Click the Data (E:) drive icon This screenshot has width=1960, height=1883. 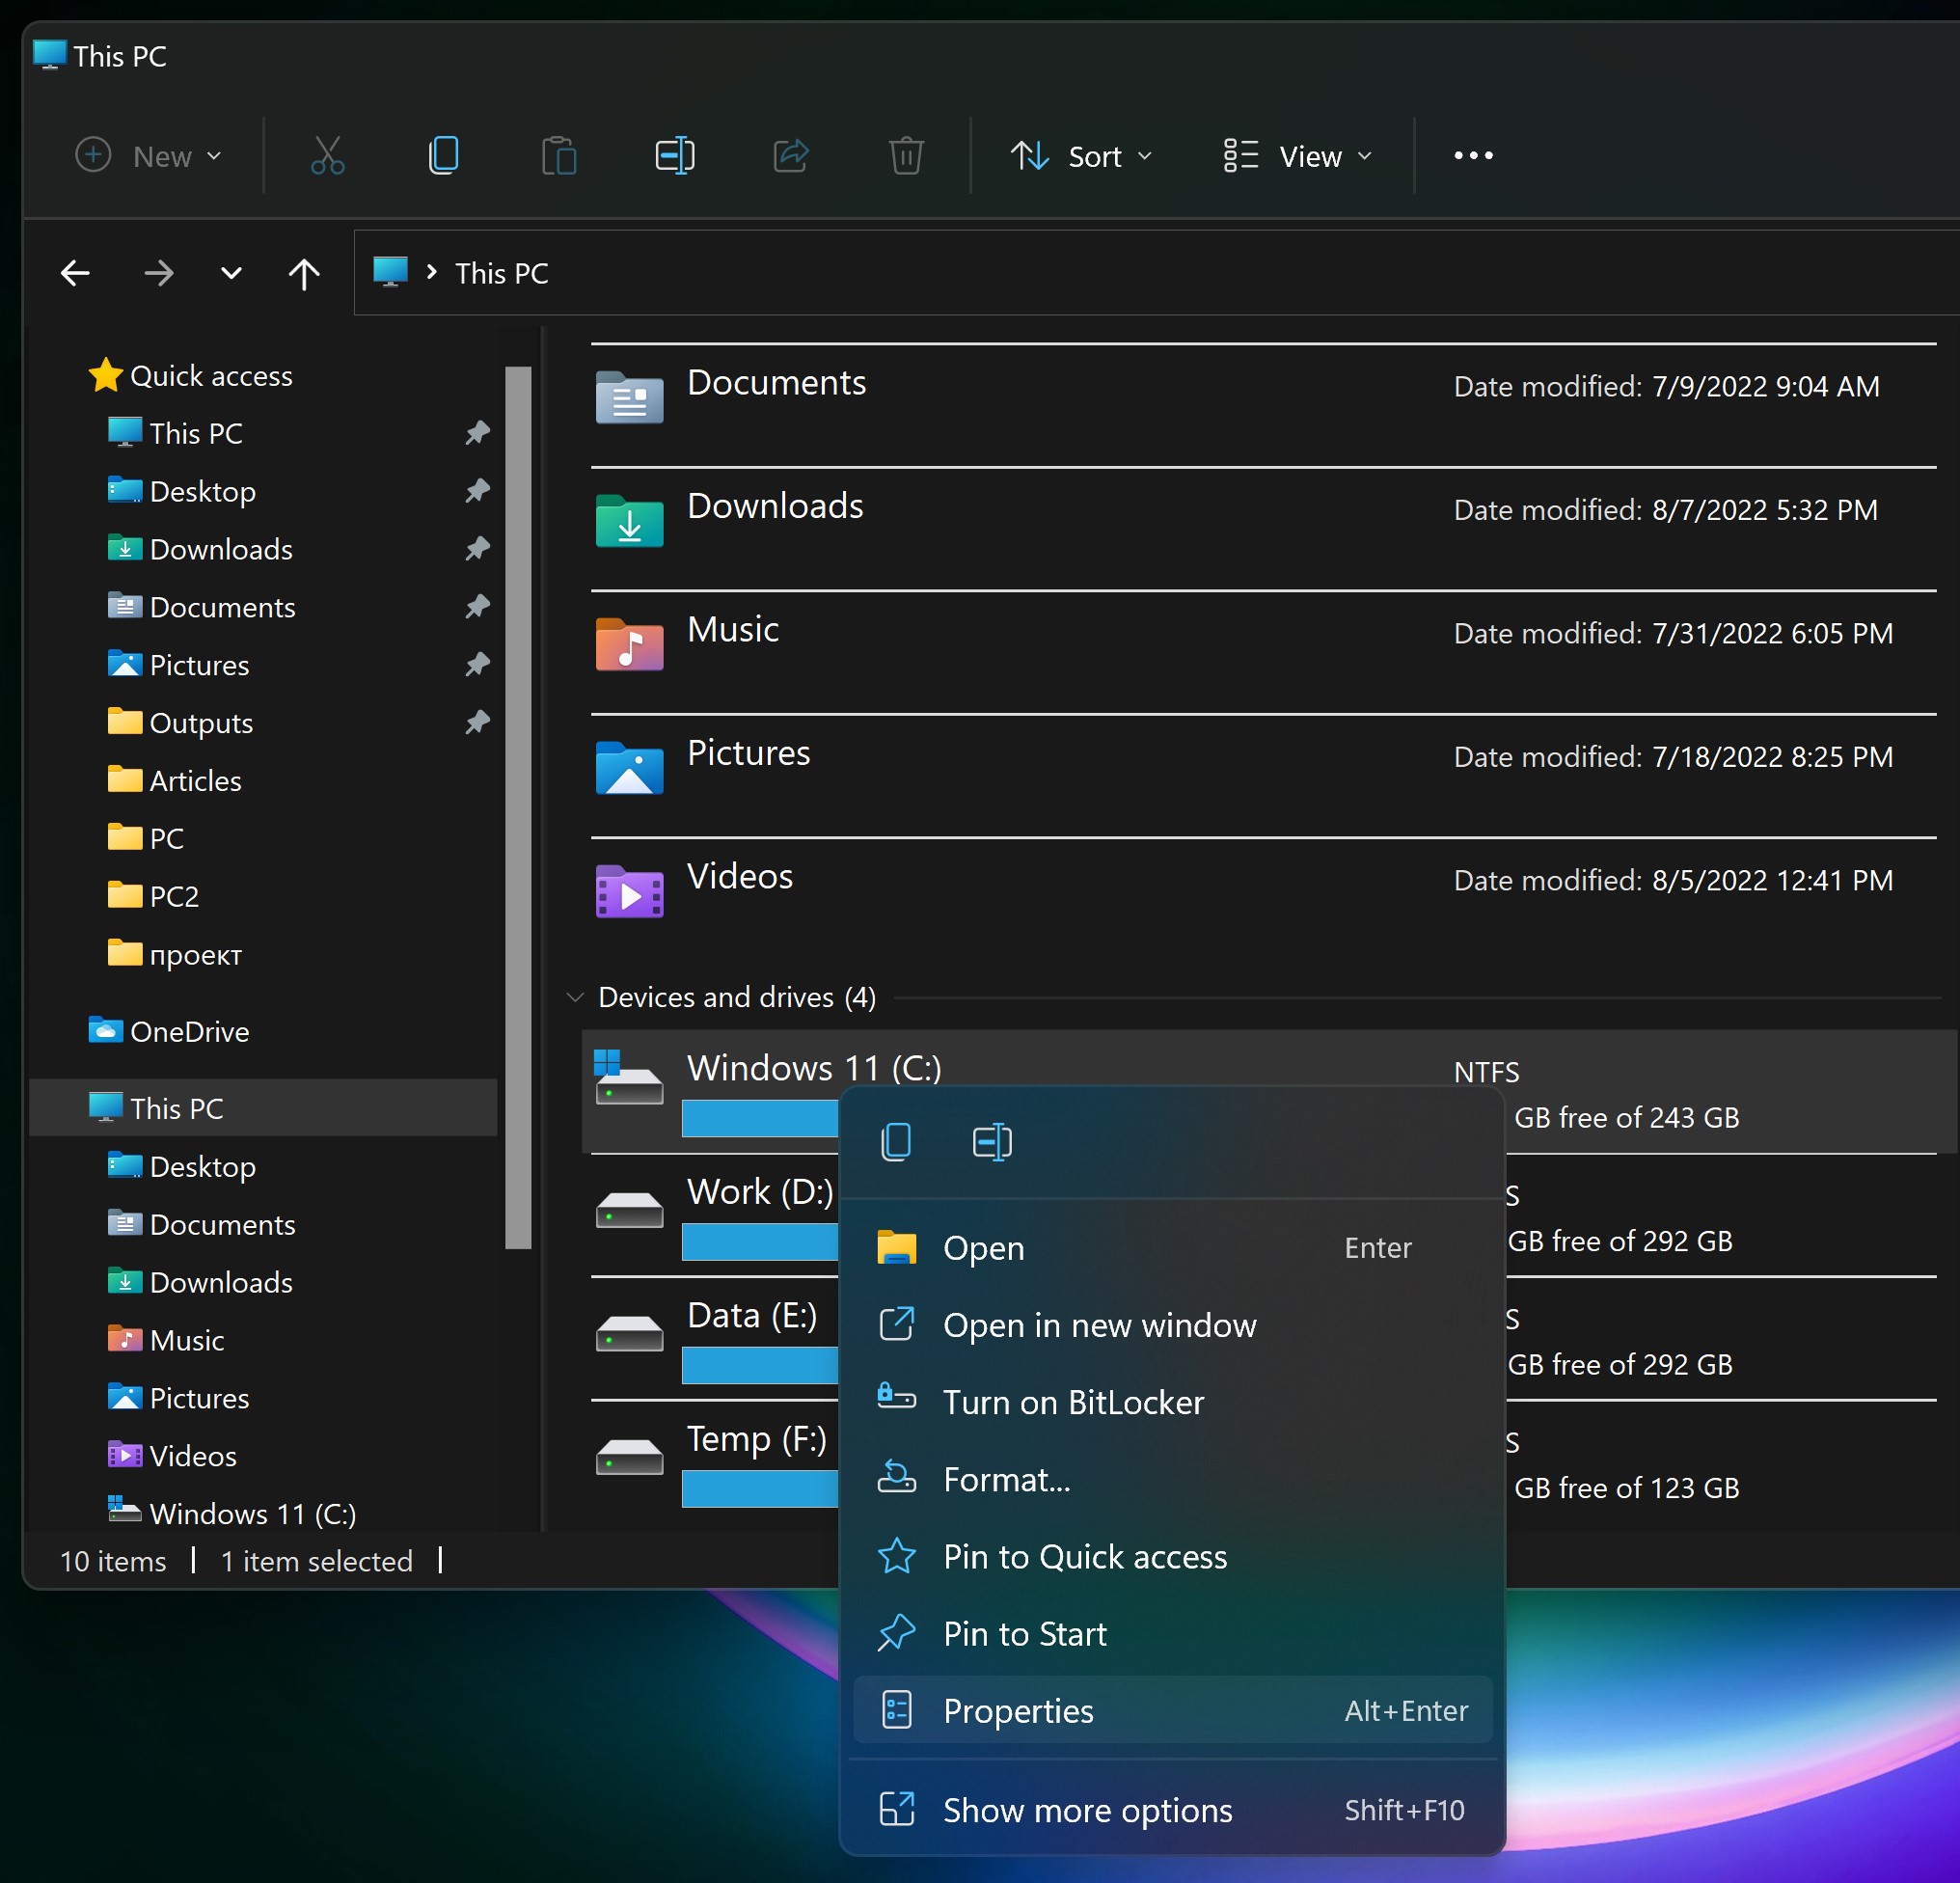629,1334
